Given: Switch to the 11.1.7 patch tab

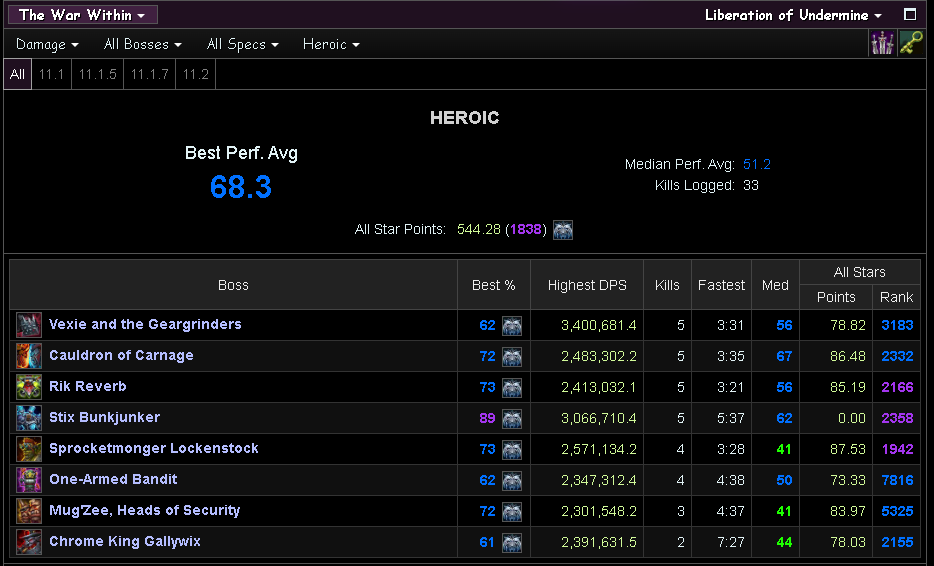Looking at the screenshot, I should [150, 74].
